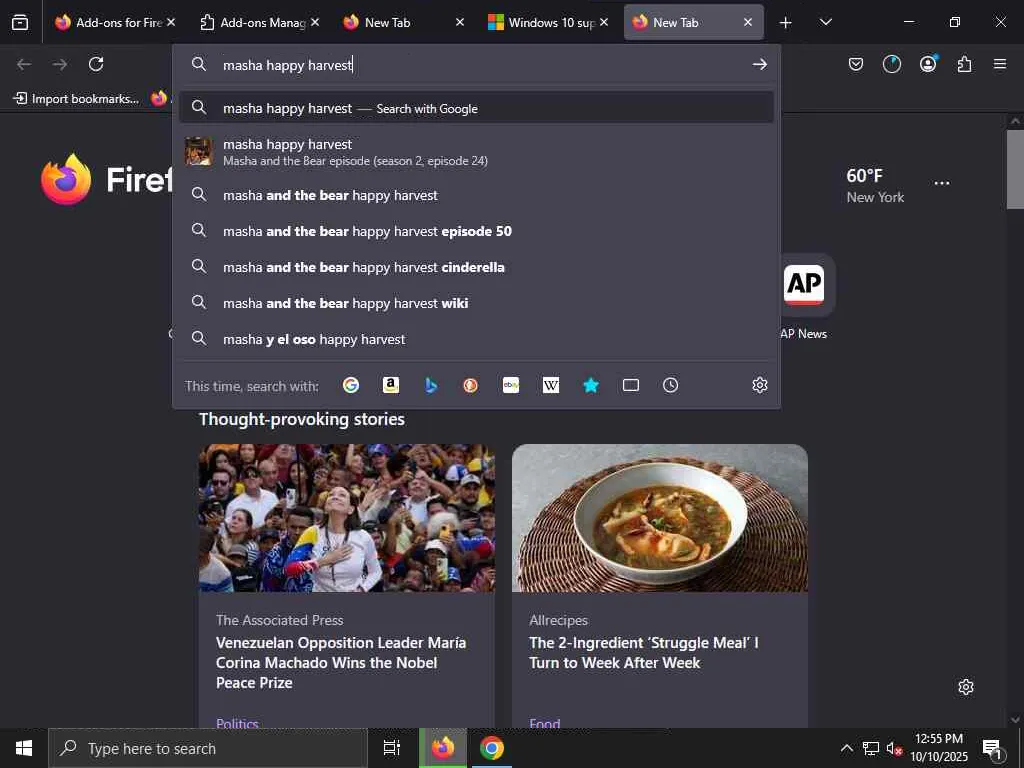1024x768 pixels.
Task: Search this time with DuckDuckGo
Action: pos(470,385)
